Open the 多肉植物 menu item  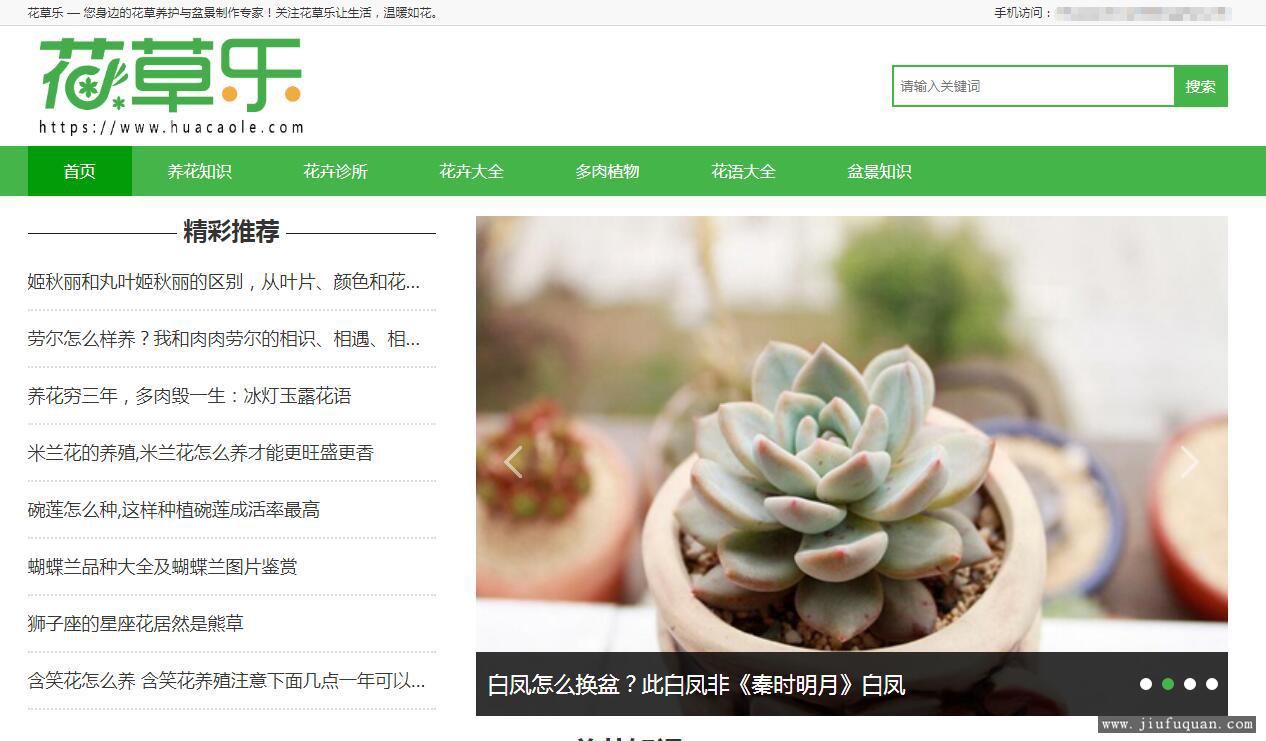(608, 171)
